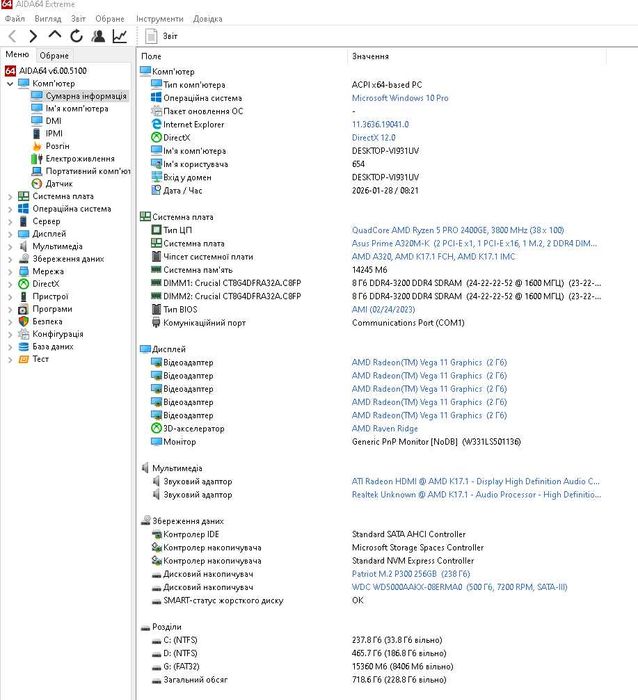Click the Монітор icon in list
638x700 pixels.
(x=156, y=442)
